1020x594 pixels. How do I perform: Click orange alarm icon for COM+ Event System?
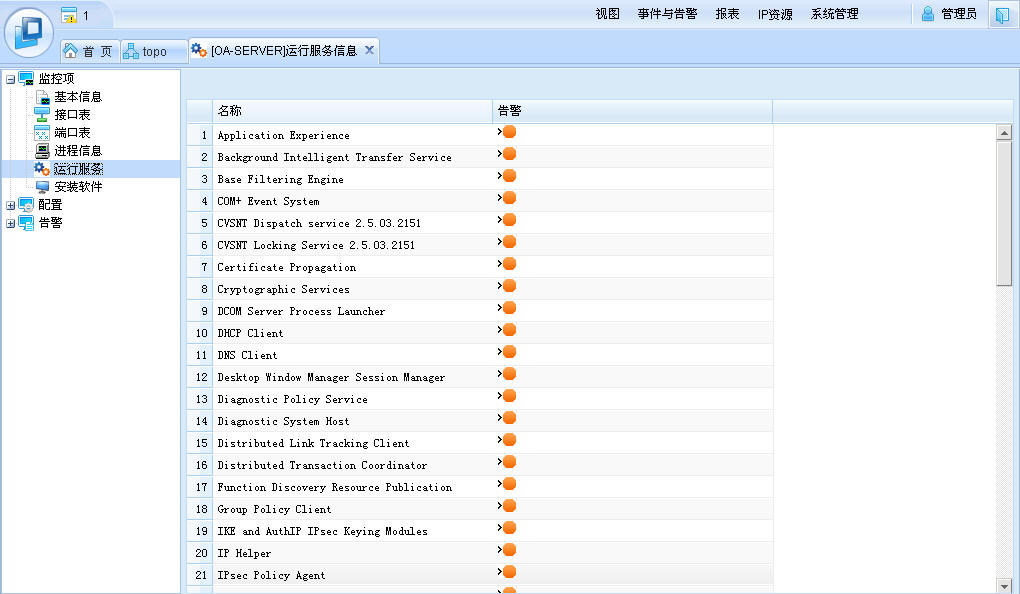(x=510, y=198)
